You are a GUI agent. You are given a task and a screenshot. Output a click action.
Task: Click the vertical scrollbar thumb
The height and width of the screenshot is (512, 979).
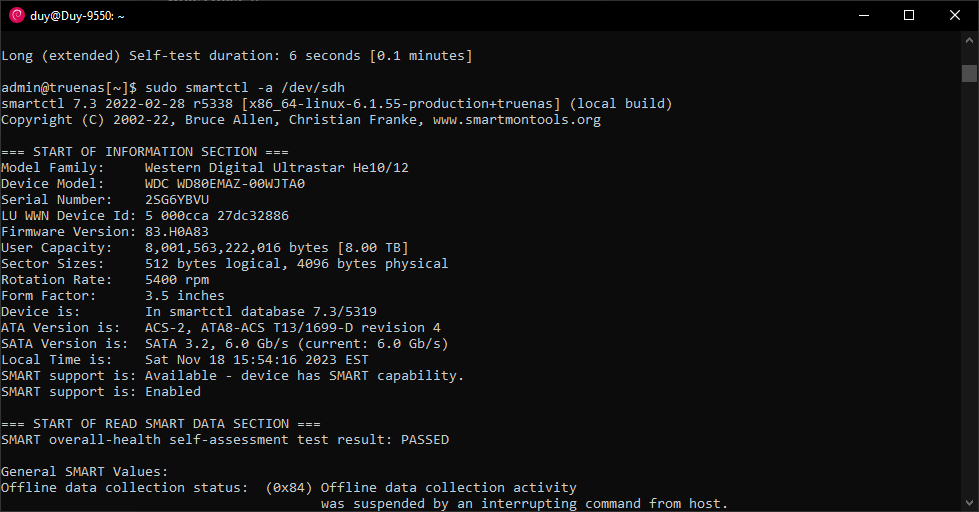tap(969, 73)
